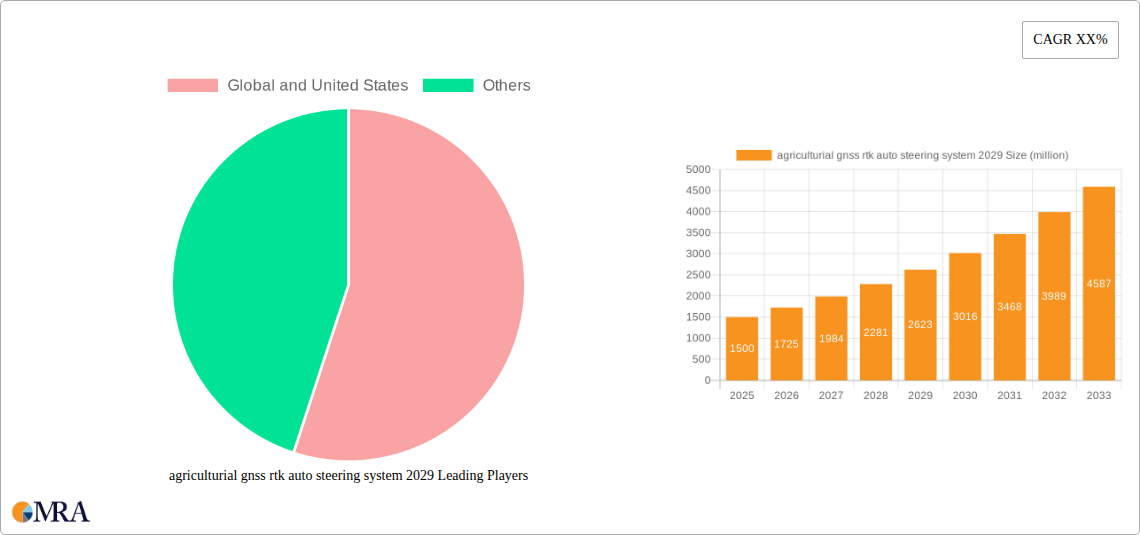Click the MRA logo icon

pyautogui.click(x=51, y=512)
